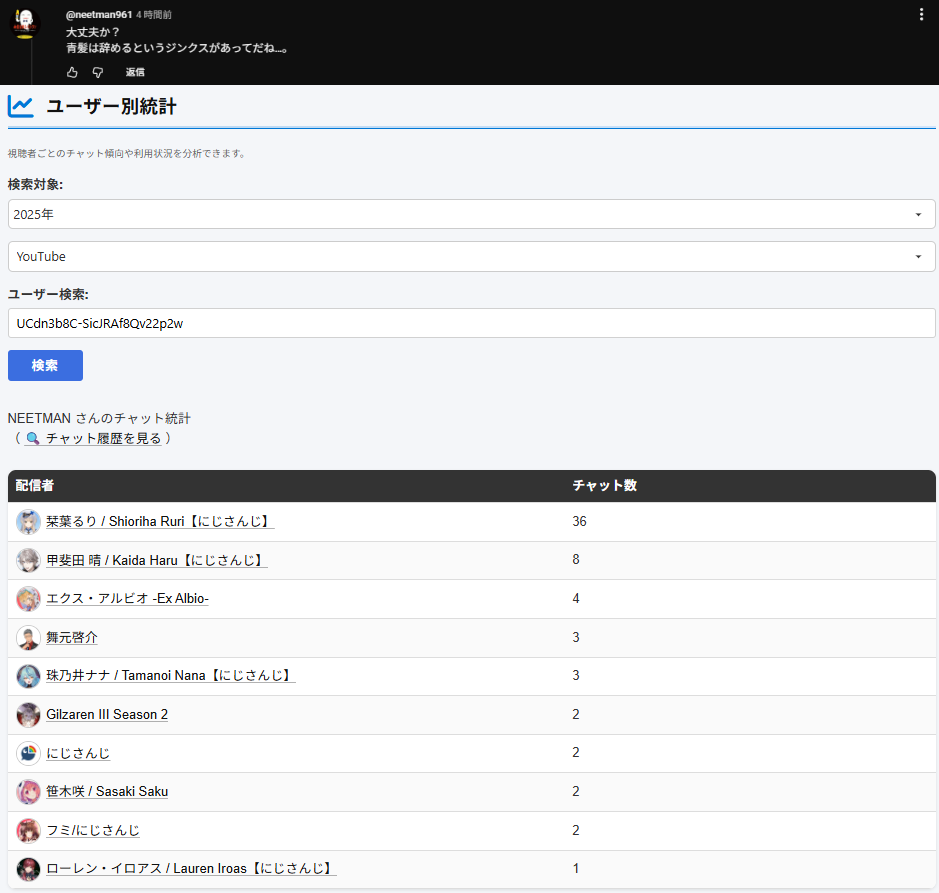Image resolution: width=939 pixels, height=893 pixels.
Task: Click Shioriha Ruri's avatar icon
Action: tap(28, 522)
